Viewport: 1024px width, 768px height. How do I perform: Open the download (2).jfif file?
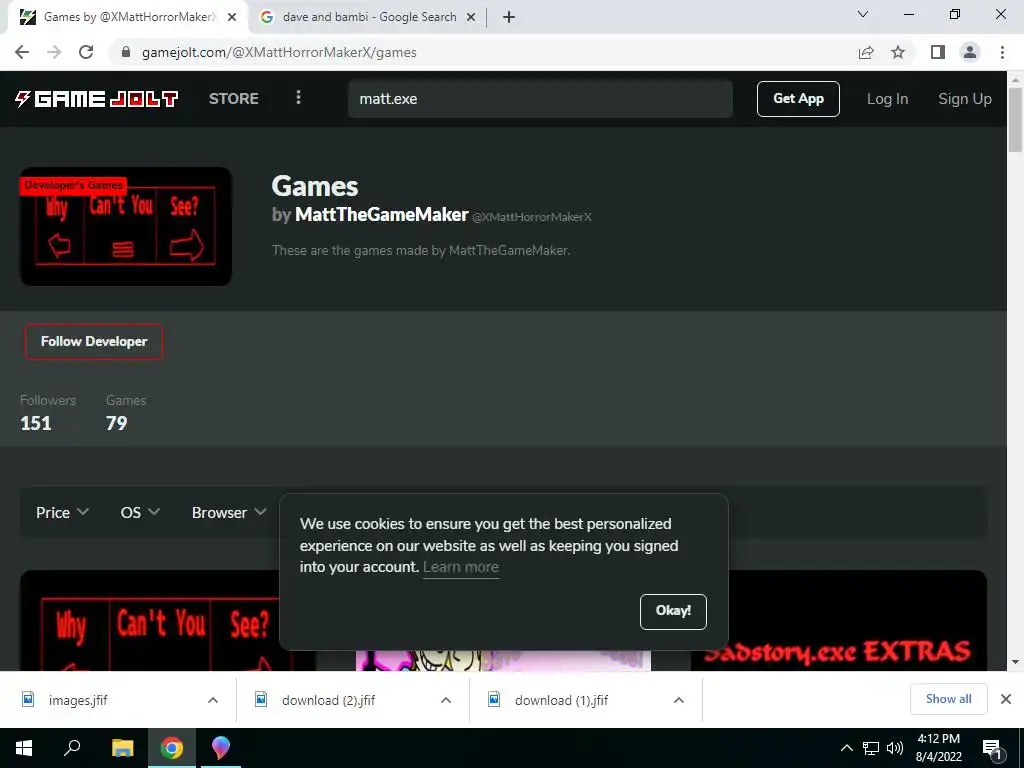point(328,700)
